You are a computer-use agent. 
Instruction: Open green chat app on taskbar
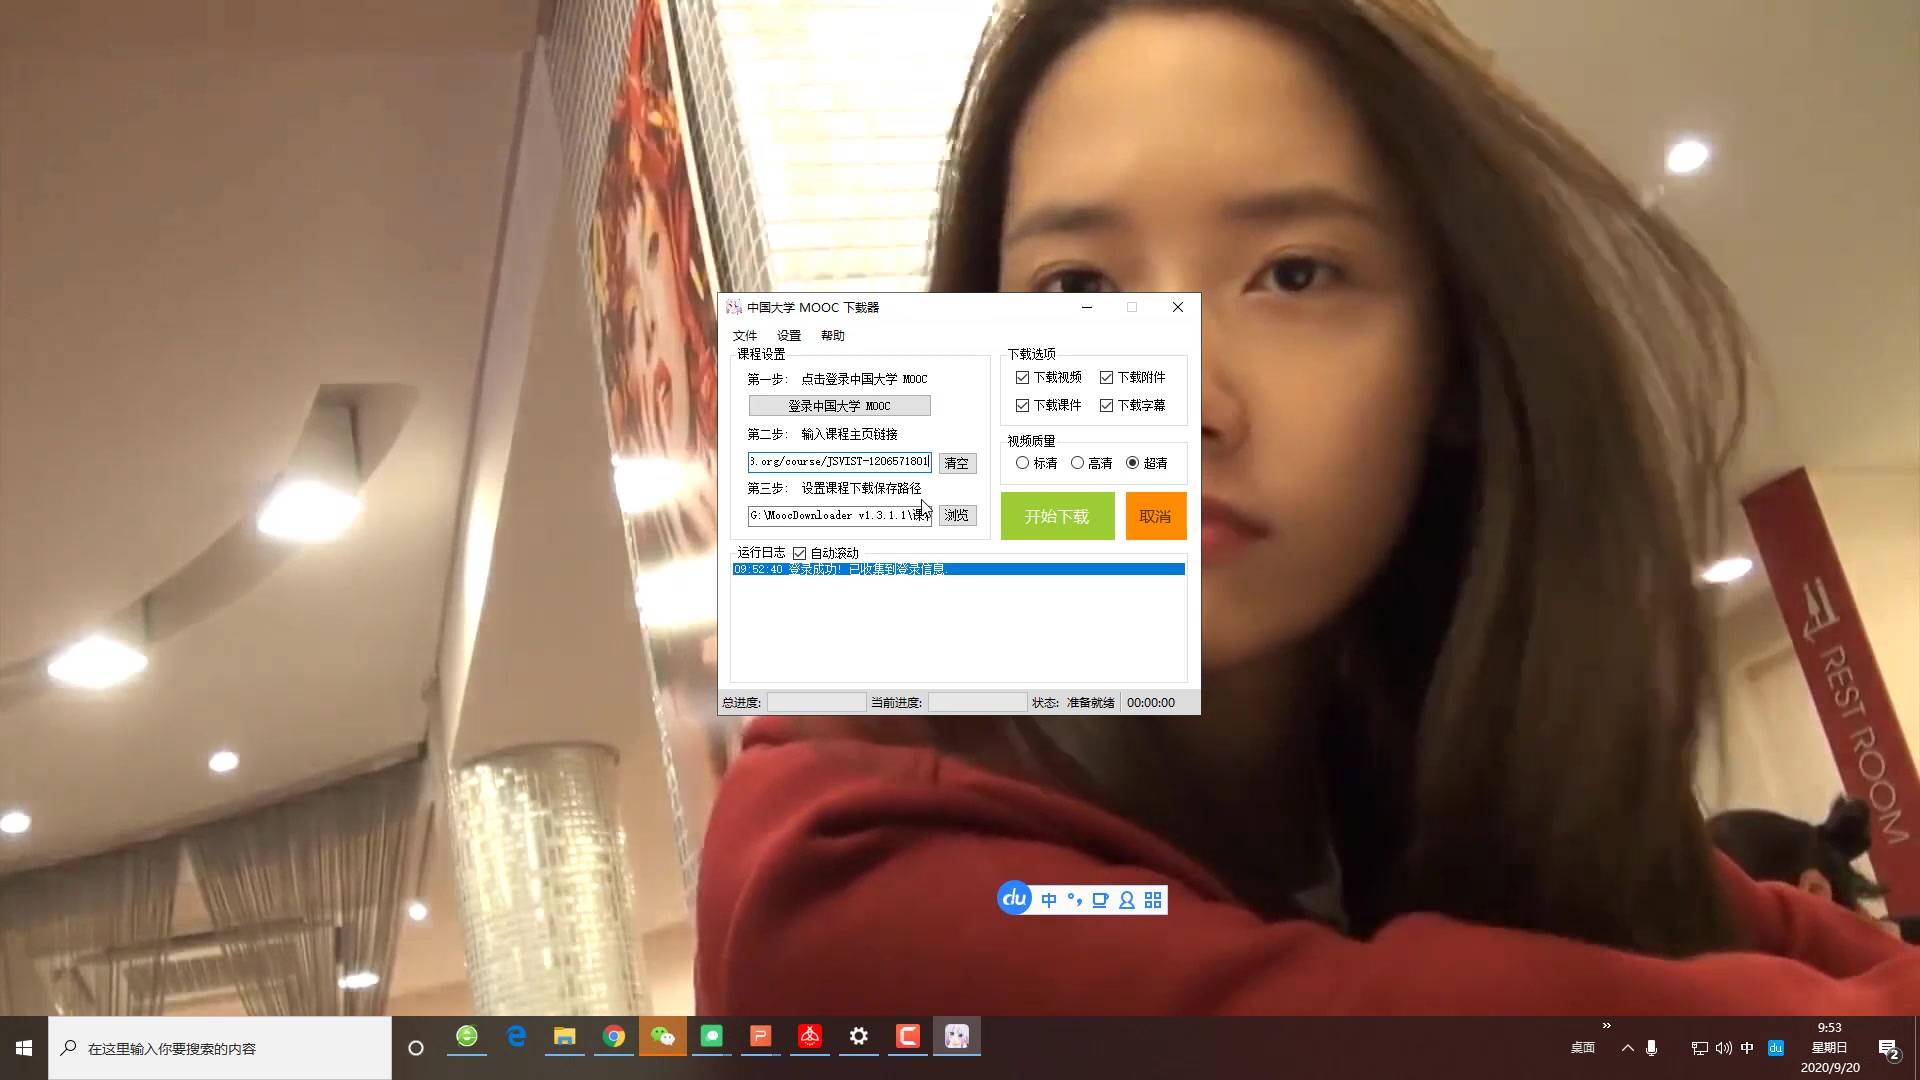(x=712, y=1037)
